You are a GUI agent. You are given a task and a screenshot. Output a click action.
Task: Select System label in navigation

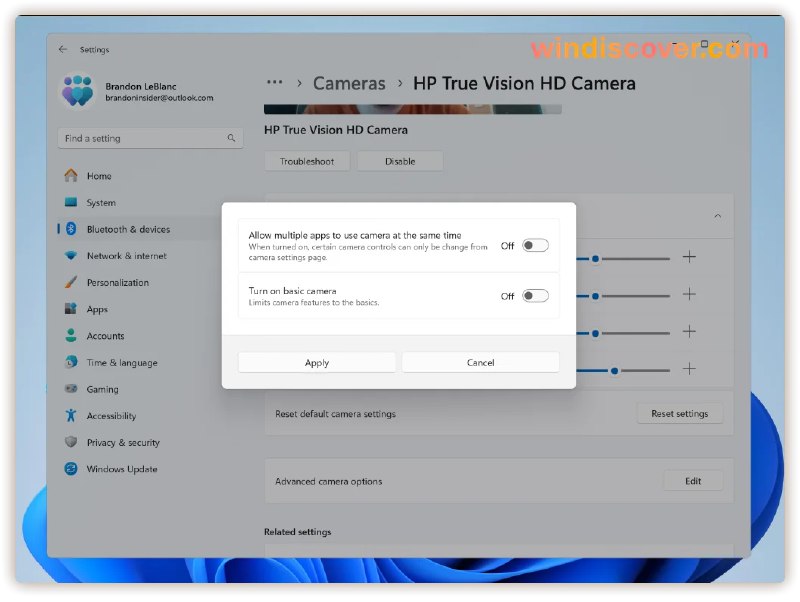coord(101,203)
